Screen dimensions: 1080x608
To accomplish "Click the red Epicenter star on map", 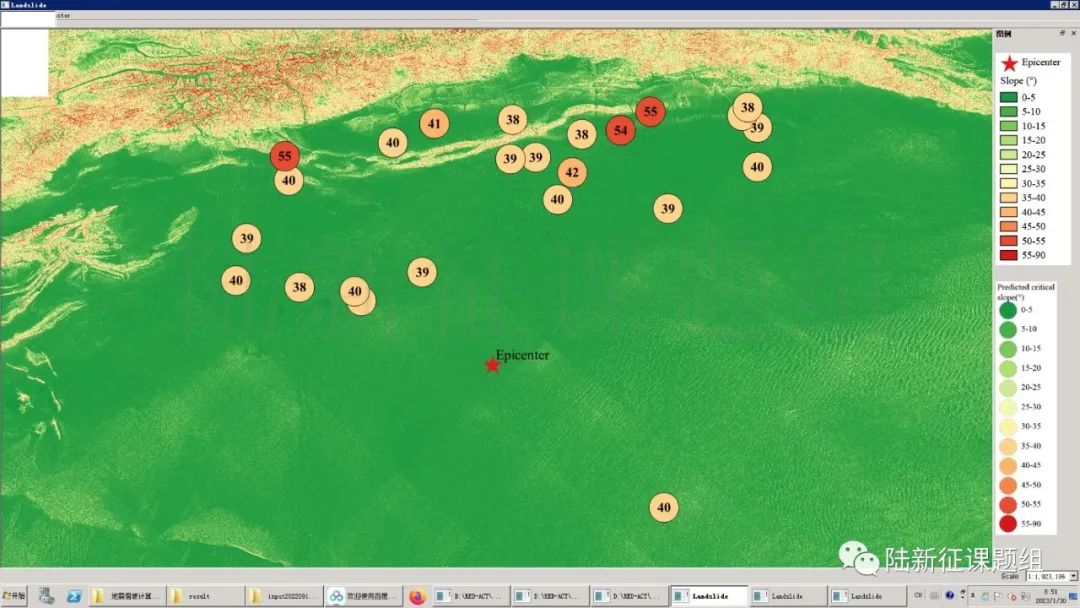I will pyautogui.click(x=492, y=365).
